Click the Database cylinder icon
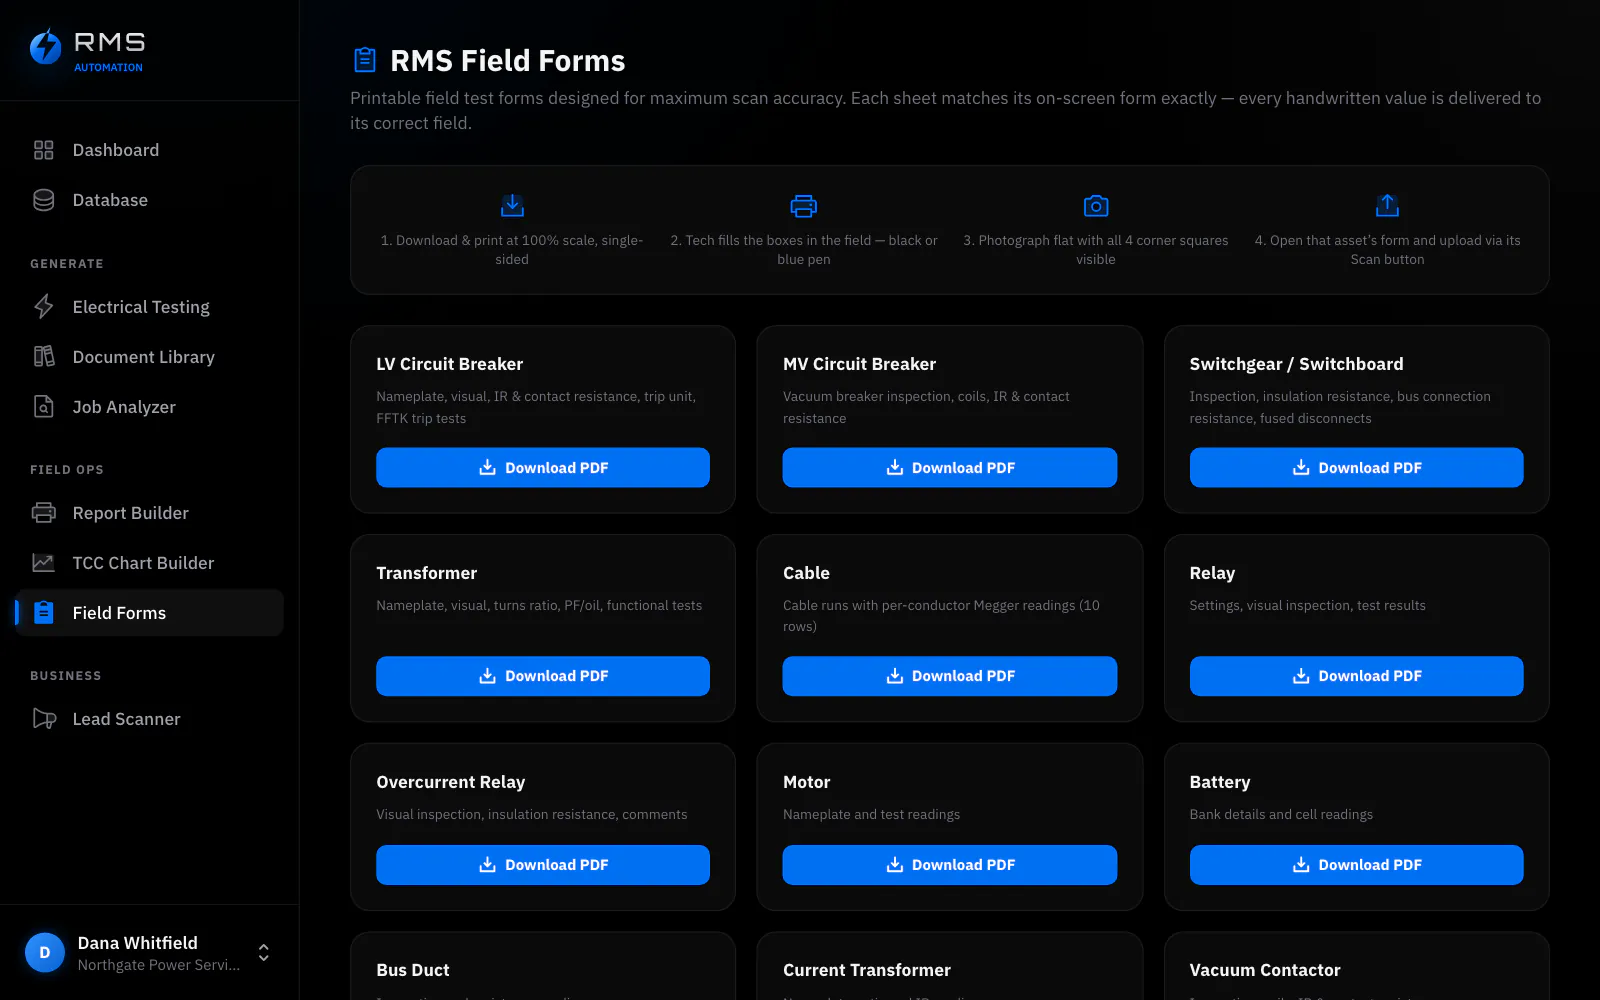This screenshot has width=1600, height=1000. pos(43,200)
